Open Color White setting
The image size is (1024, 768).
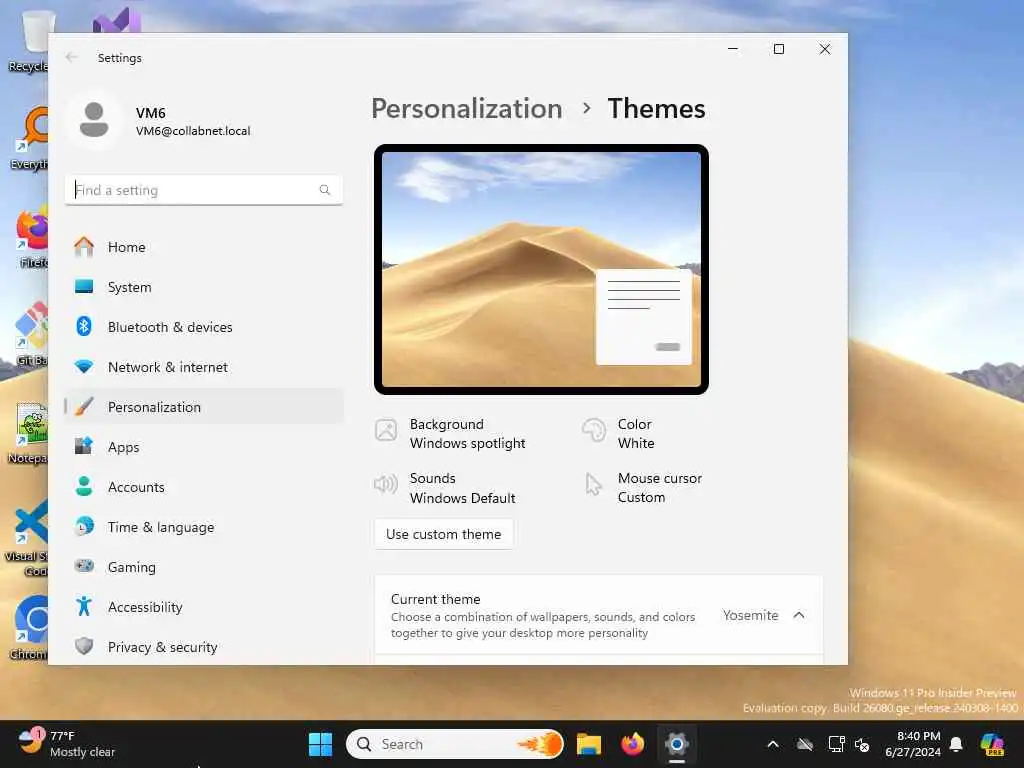pyautogui.click(x=619, y=434)
